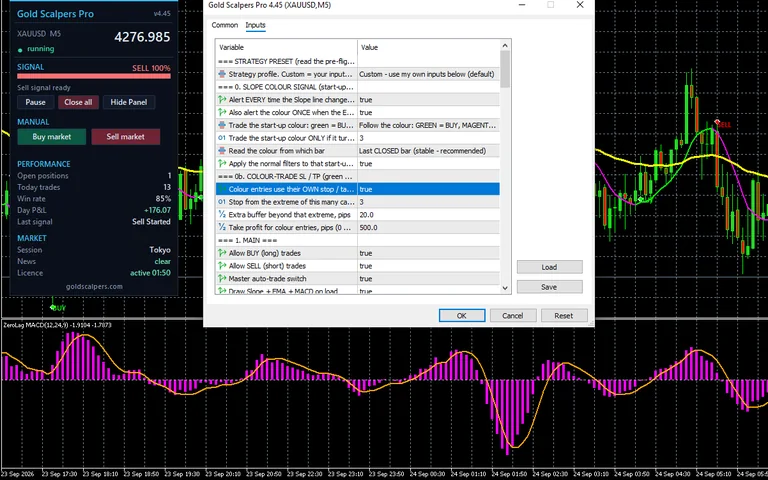Switch to the Inputs tab
The height and width of the screenshot is (480, 768).
pyautogui.click(x=255, y=25)
